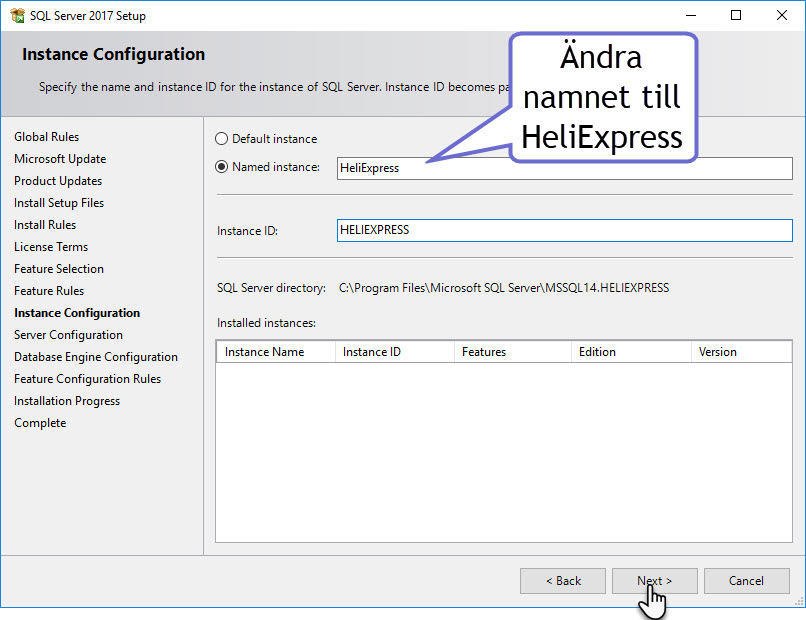
Task: Open the Database Engine Configuration step
Action: (96, 357)
